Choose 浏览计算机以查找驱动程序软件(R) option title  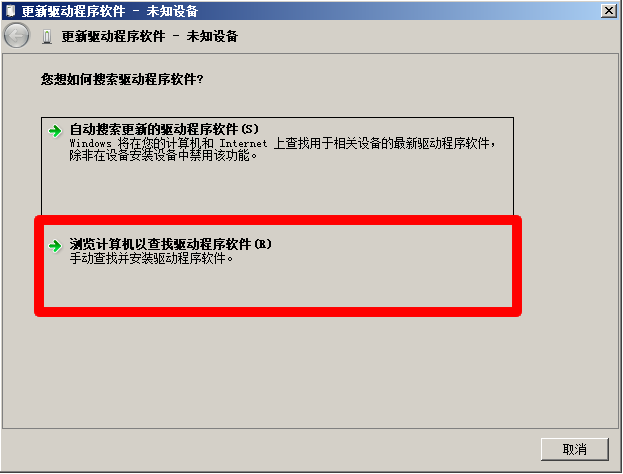click(x=170, y=244)
